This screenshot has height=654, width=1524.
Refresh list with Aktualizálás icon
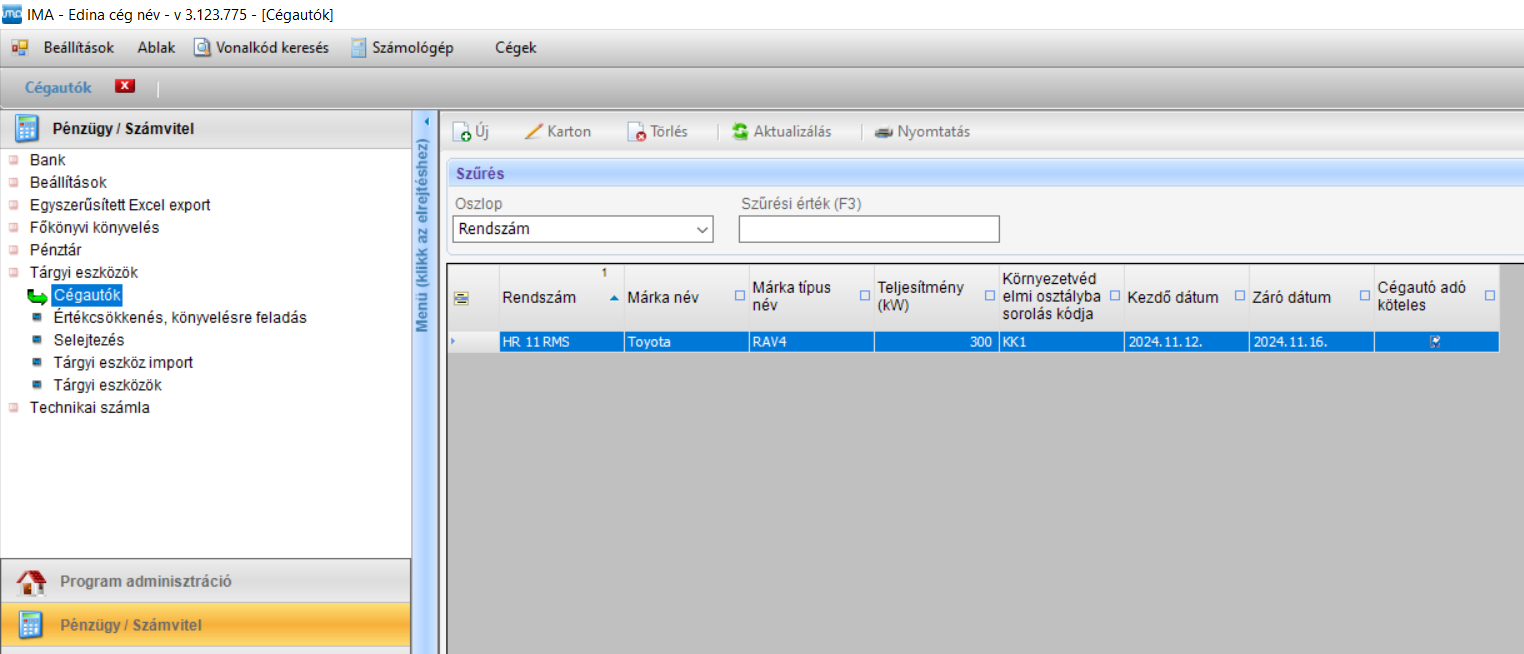[740, 132]
